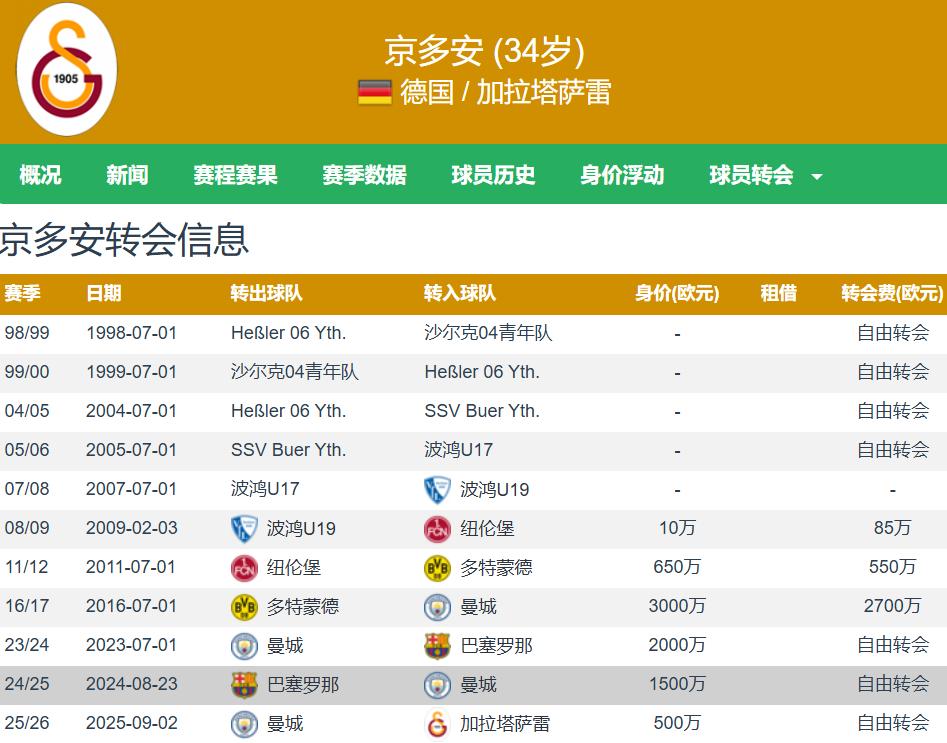Click the 85万 transfer fee cell
This screenshot has height=743, width=947.
(x=892, y=529)
